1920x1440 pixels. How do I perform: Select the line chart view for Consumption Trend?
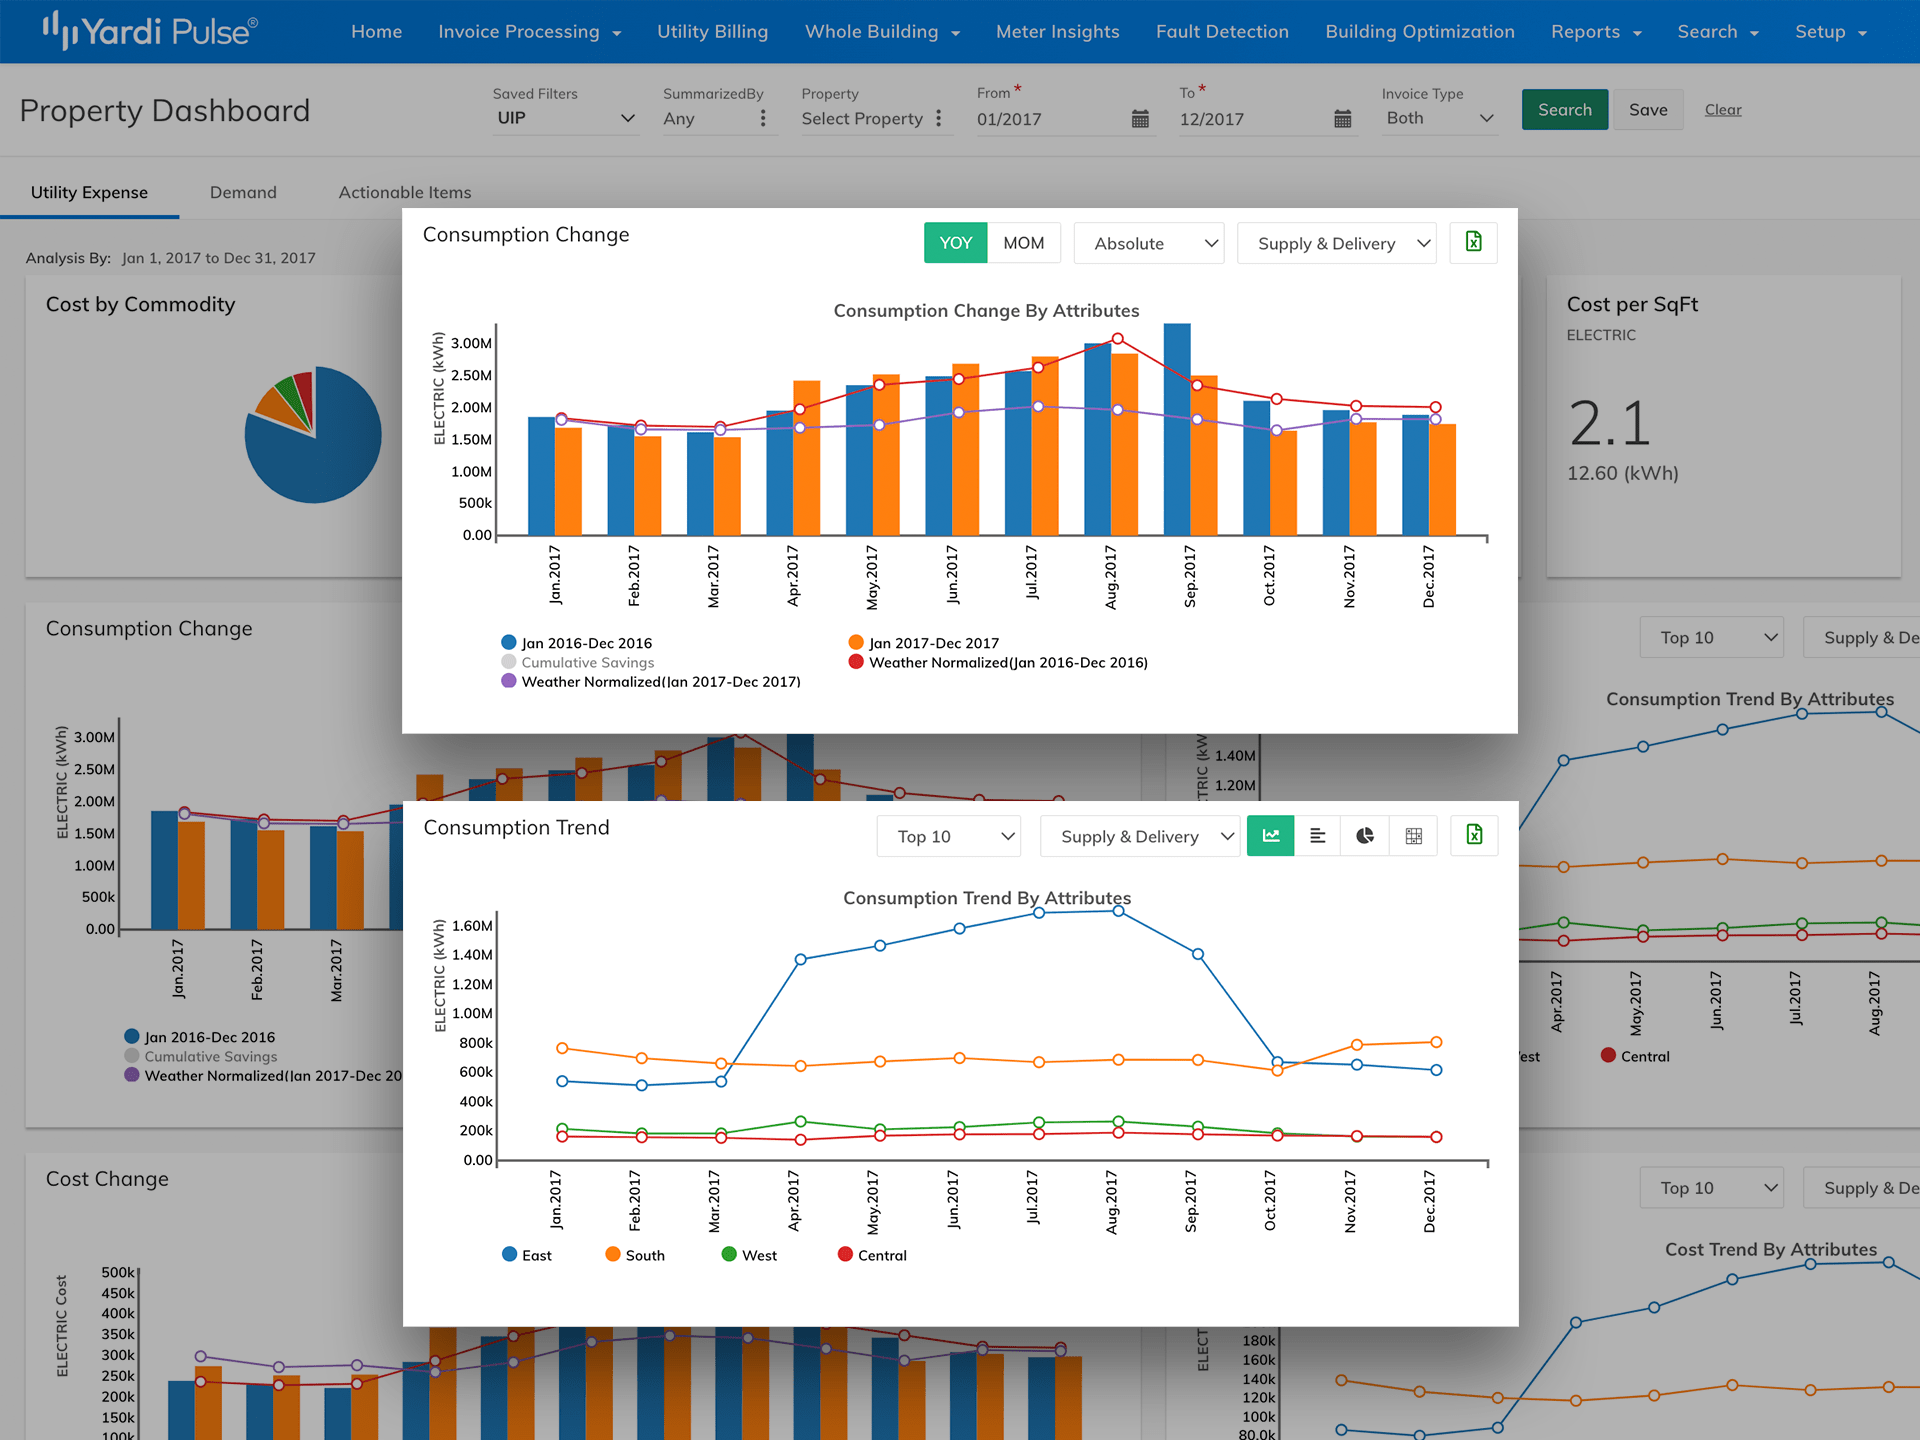coord(1270,835)
